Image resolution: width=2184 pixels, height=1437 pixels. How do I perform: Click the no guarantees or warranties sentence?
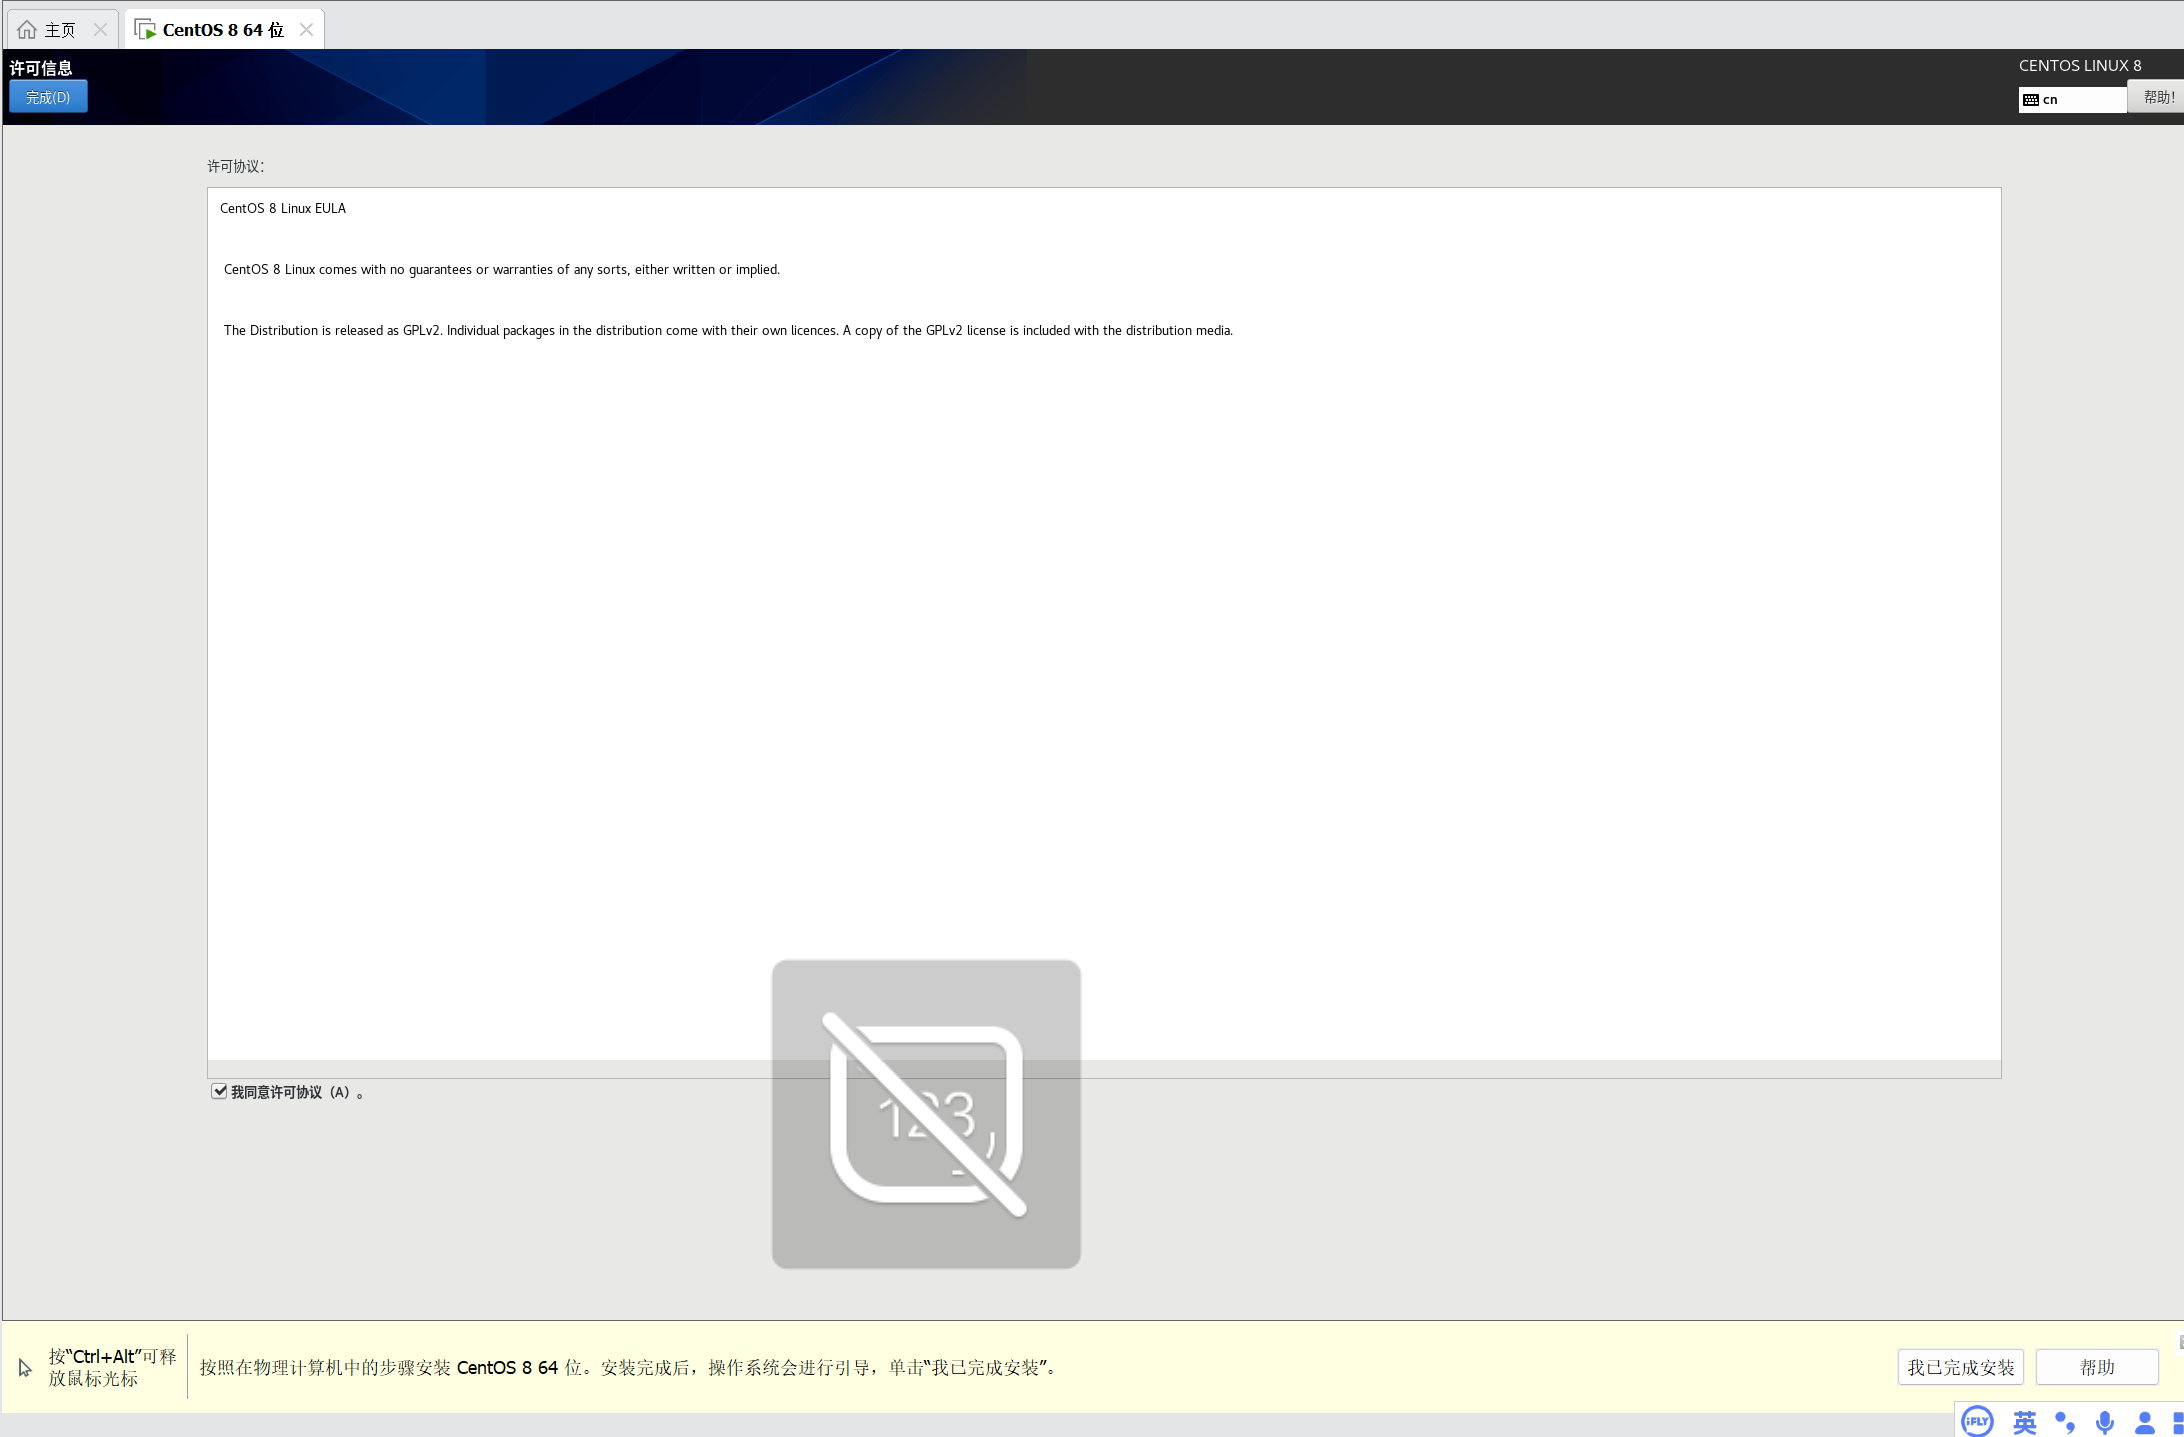point(502,269)
